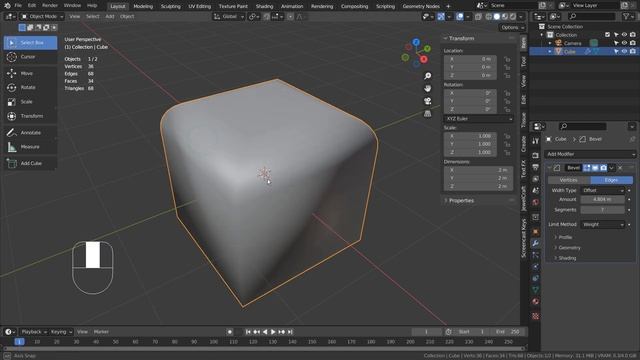Toggle camera view icon in viewport

tap(427, 101)
